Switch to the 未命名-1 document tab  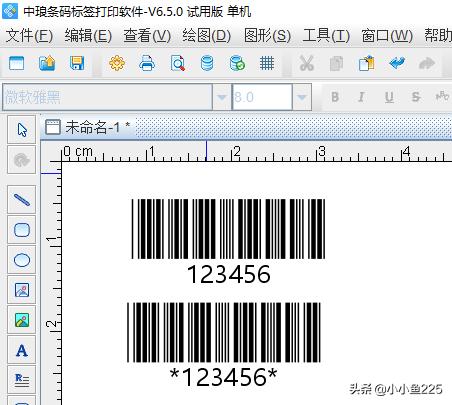(88, 127)
